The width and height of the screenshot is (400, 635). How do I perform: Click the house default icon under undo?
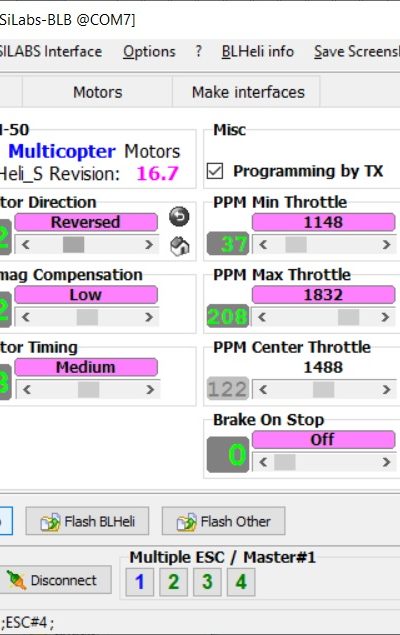[x=179, y=246]
